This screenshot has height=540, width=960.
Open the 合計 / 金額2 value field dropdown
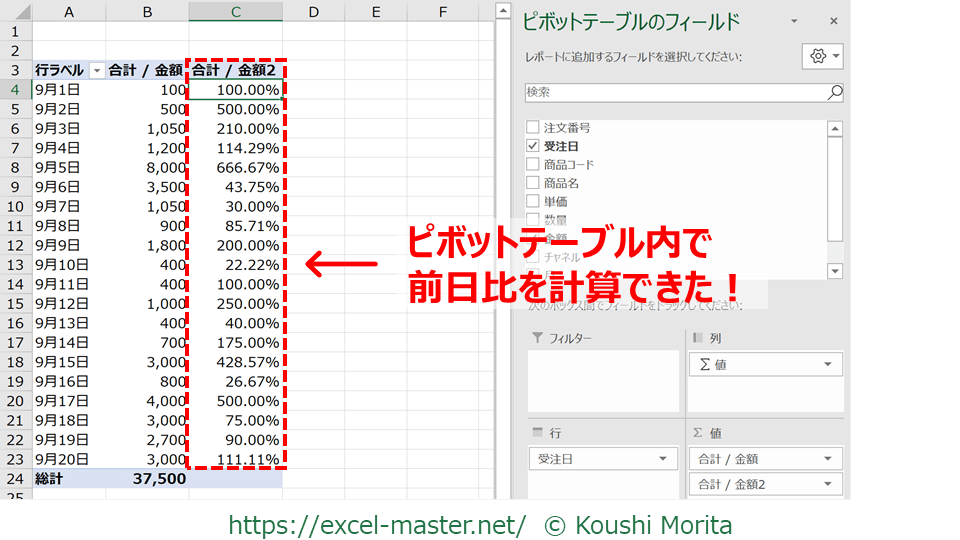click(827, 484)
